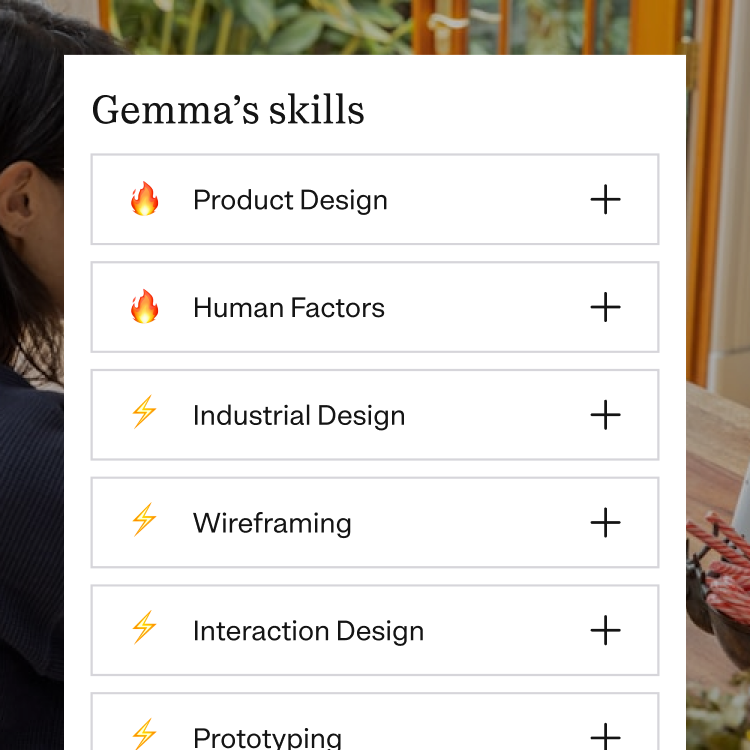This screenshot has height=750, width=750.
Task: Select the Product Design skill label
Action: 290,200
